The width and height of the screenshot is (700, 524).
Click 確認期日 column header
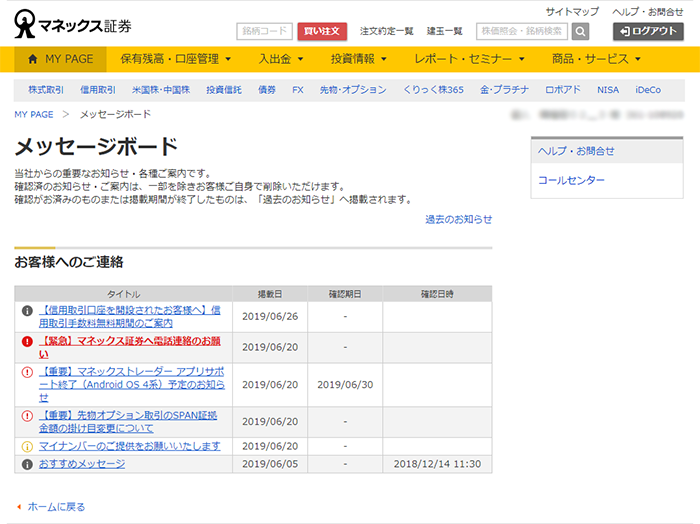click(345, 294)
